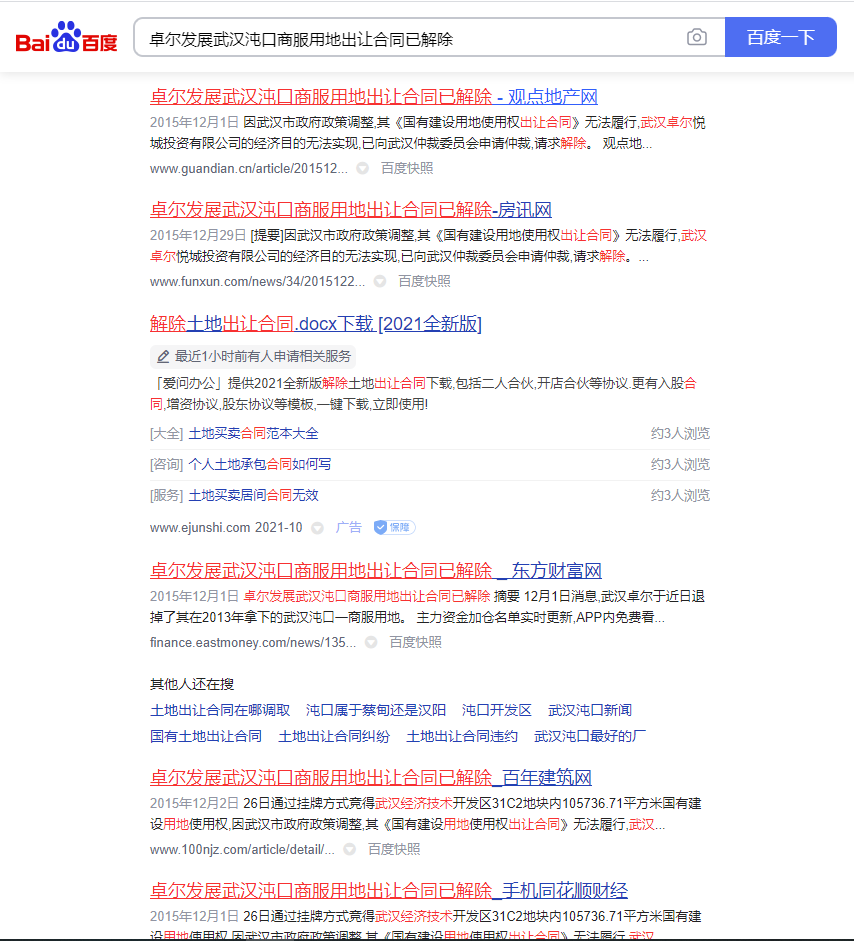The image size is (854, 941).
Task: Search related query 沌口开发区
Action: pyautogui.click(x=496, y=711)
